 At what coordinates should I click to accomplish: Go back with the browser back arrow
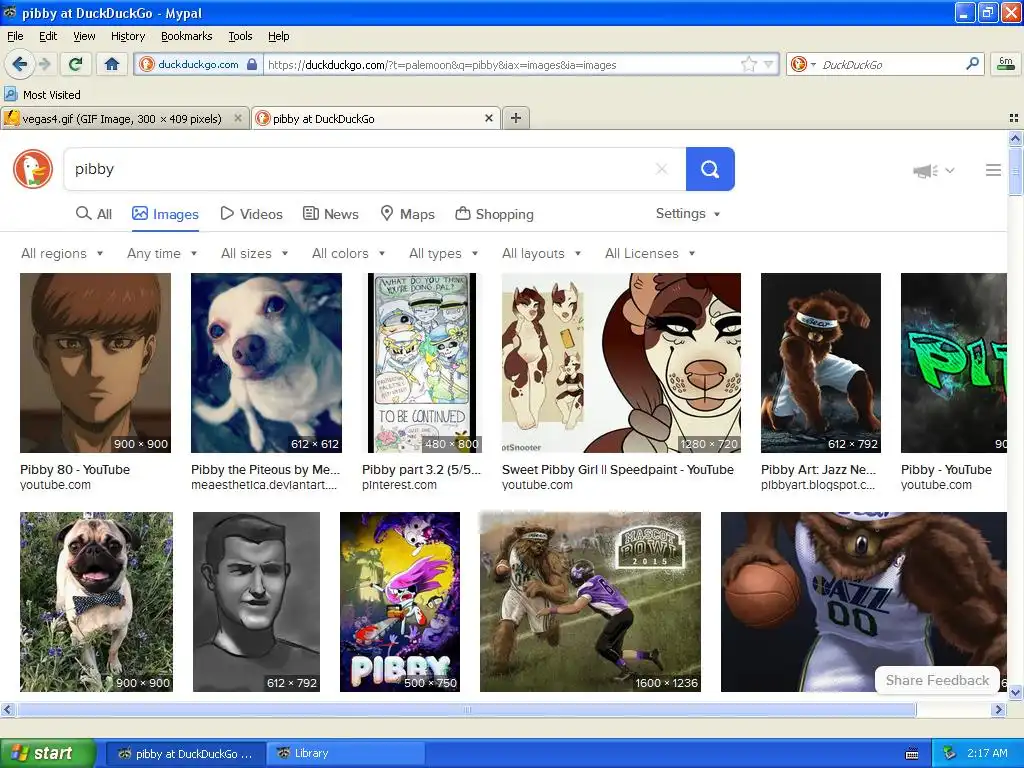19,64
